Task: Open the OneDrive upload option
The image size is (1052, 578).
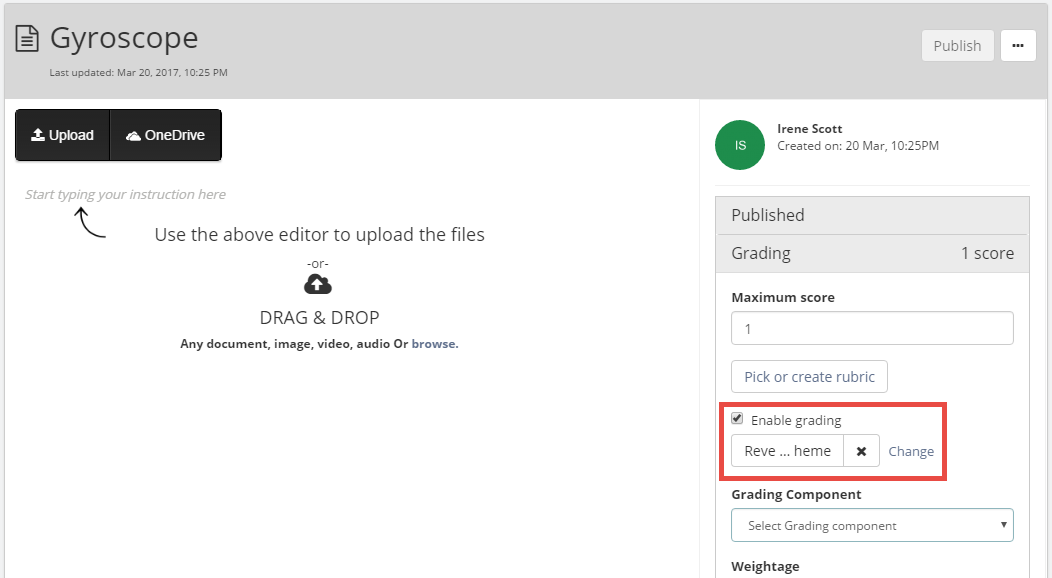Action: (166, 135)
